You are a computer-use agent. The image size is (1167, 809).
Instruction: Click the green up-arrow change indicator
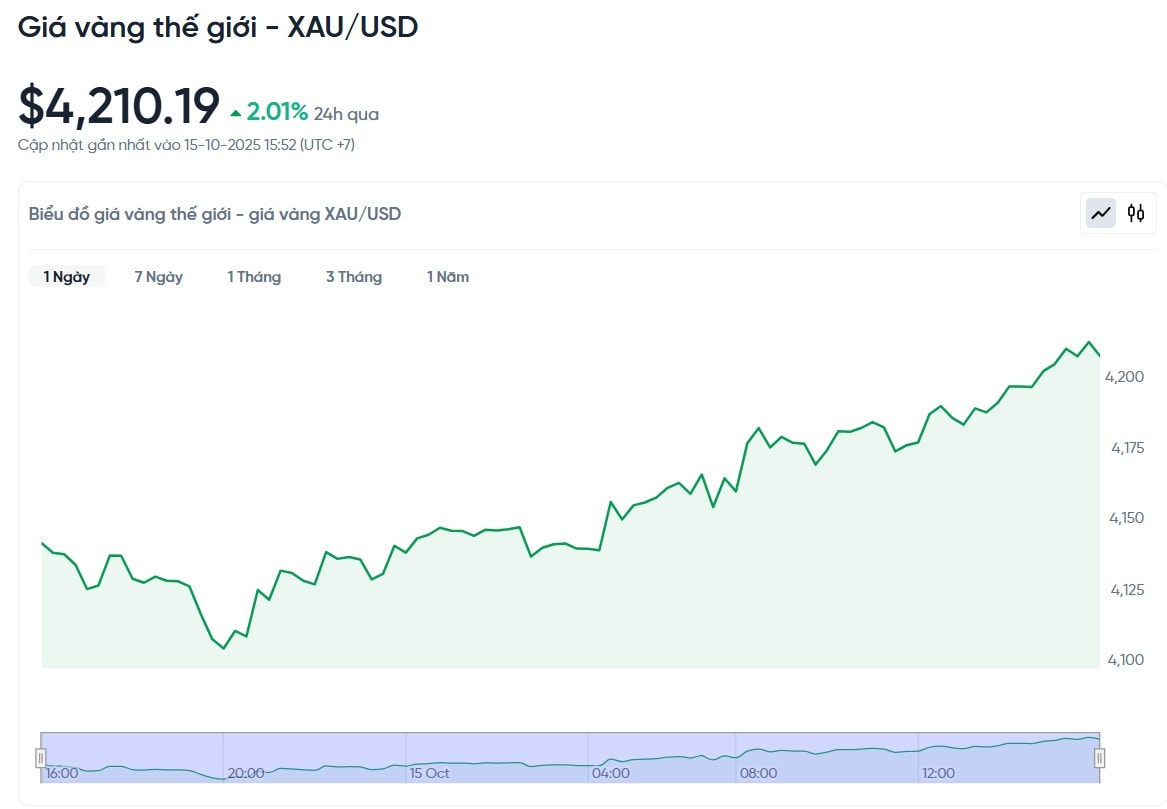[x=236, y=113]
